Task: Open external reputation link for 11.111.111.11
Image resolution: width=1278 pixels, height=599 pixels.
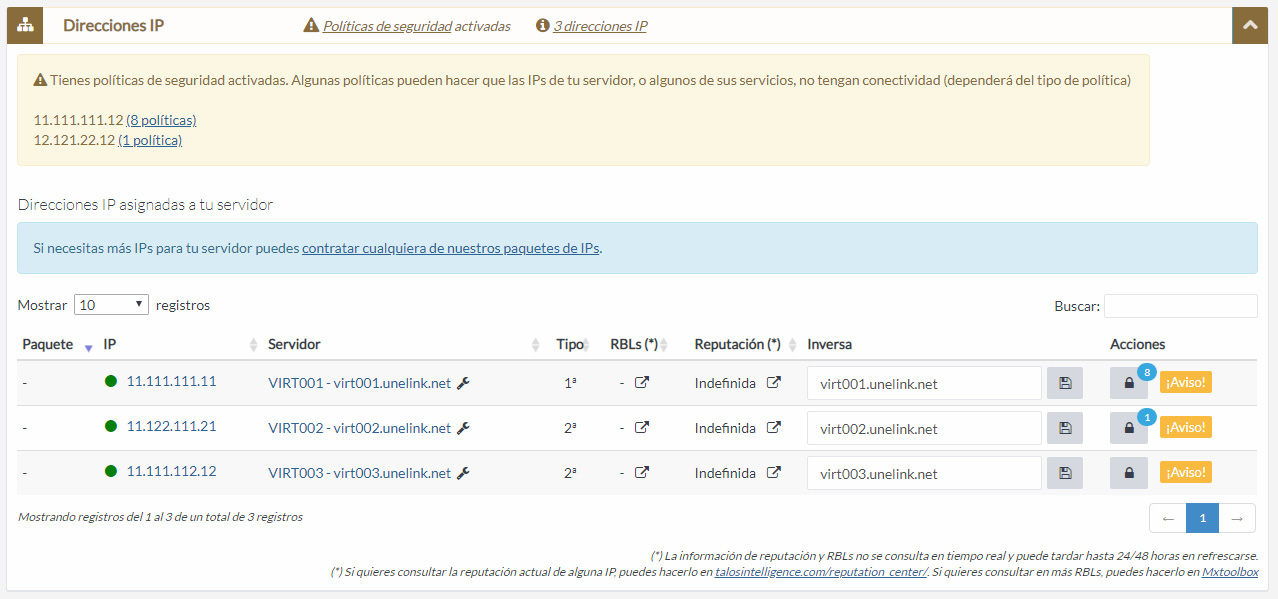Action: click(773, 383)
